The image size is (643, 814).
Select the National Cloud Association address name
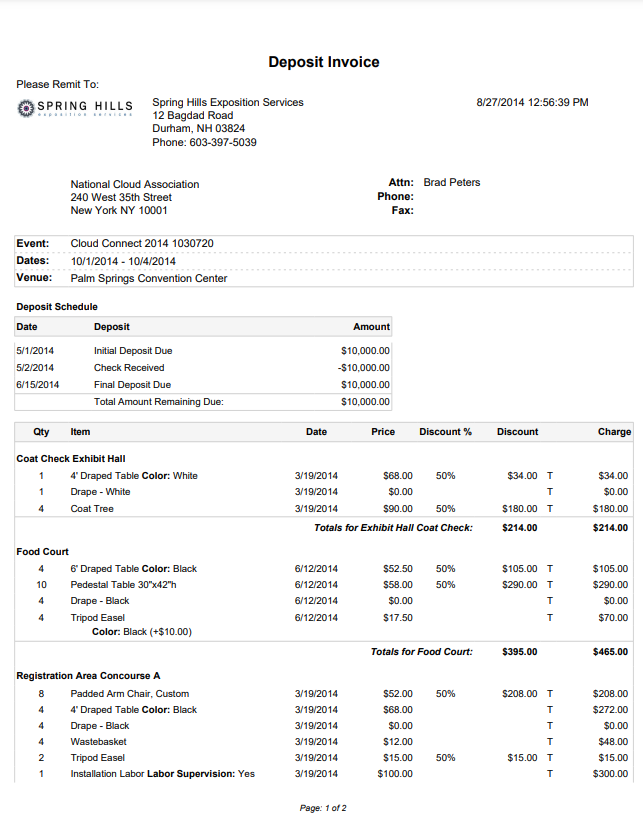[135, 184]
